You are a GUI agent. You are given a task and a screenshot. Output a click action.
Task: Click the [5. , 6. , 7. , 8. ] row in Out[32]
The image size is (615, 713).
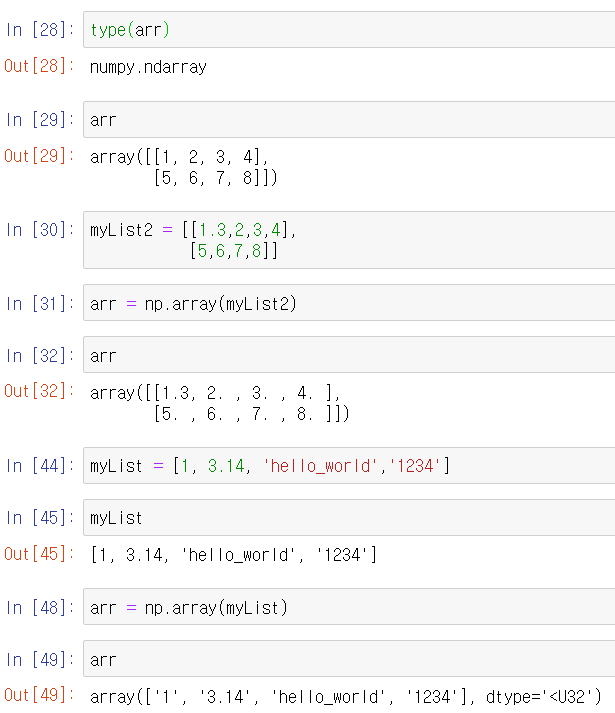click(247, 413)
